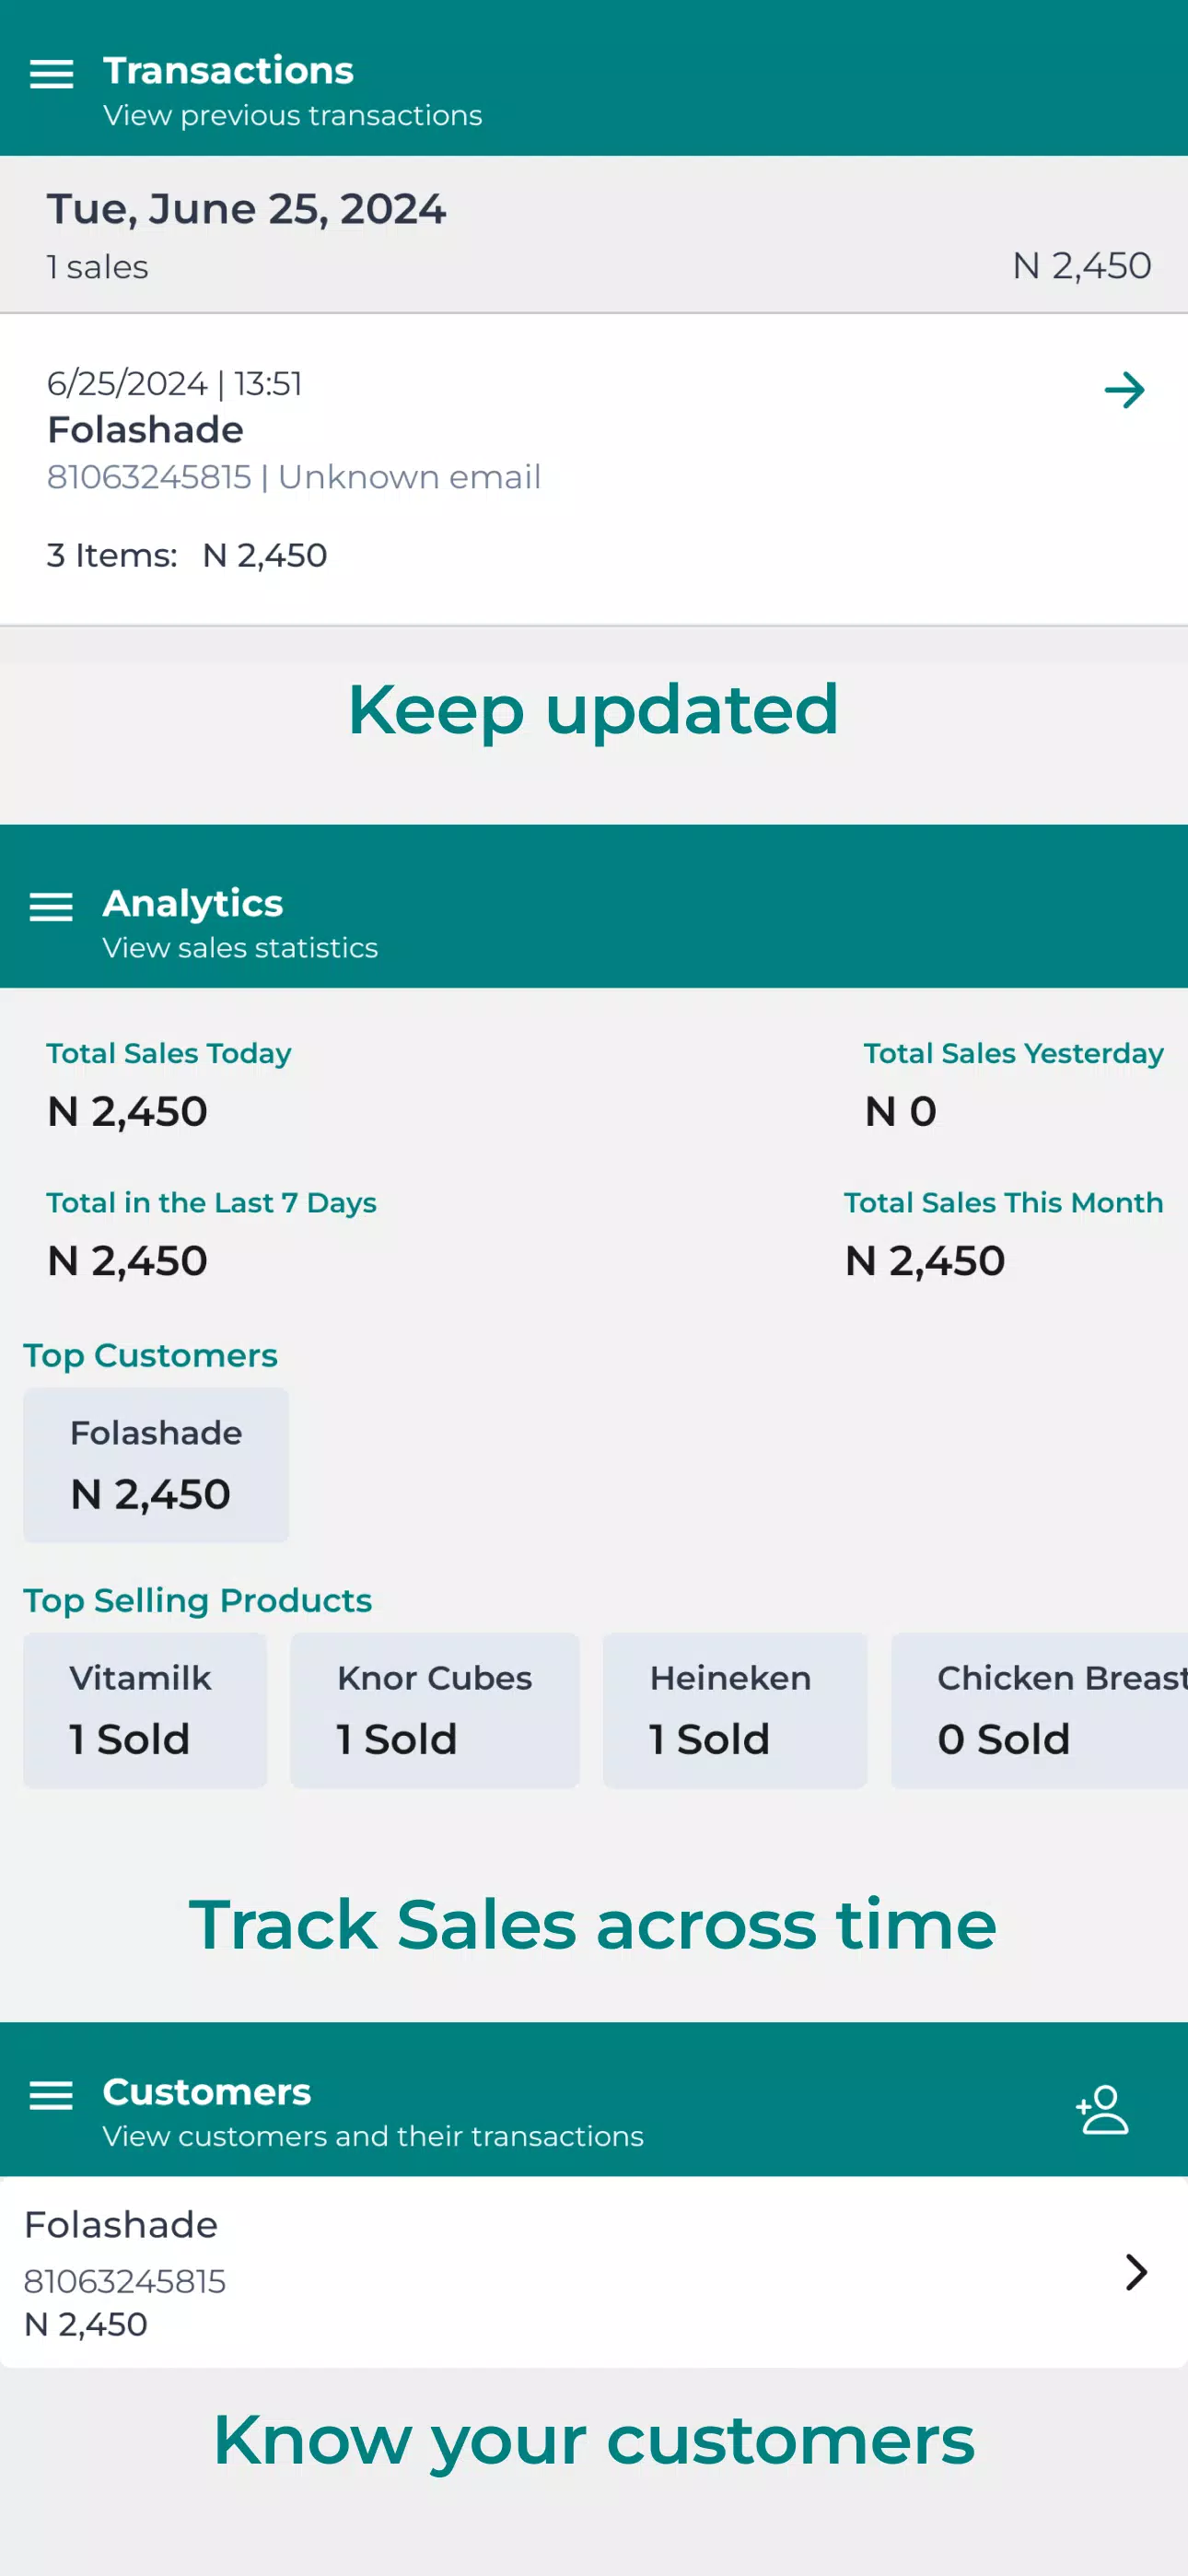1188x2576 pixels.
Task: Open Folashade's transaction with the arrow icon
Action: pyautogui.click(x=1124, y=390)
